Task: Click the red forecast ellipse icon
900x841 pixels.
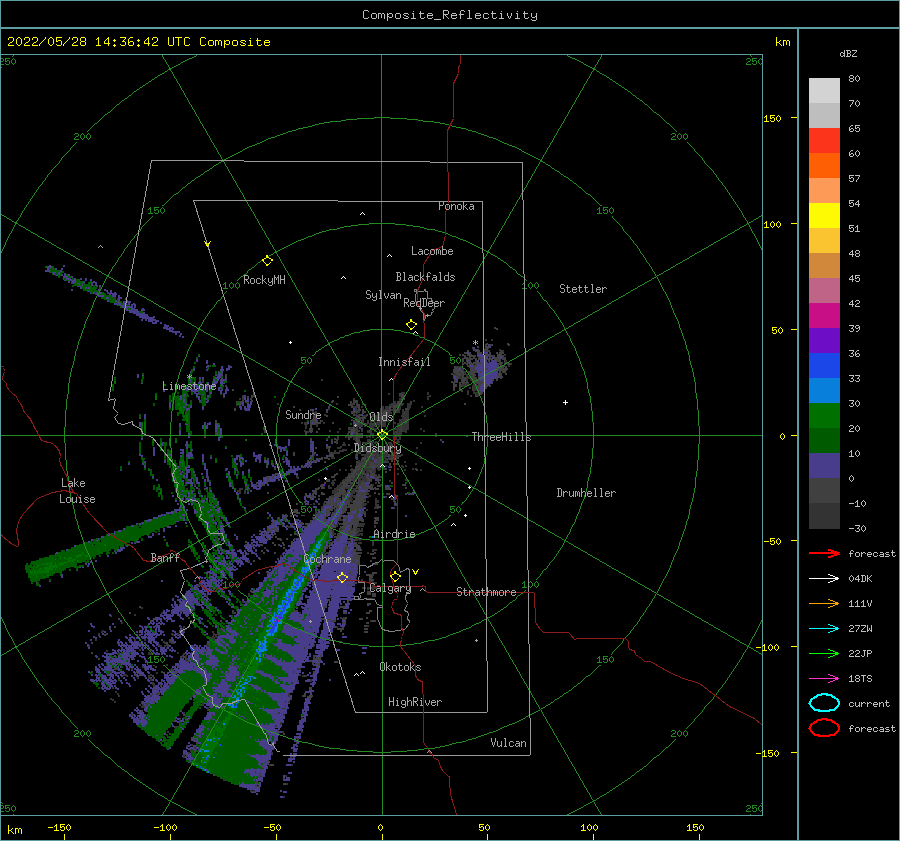Action: (824, 728)
